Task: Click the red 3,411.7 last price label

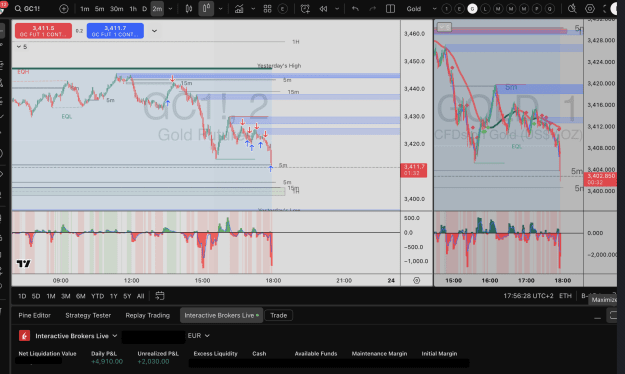Action: click(x=413, y=170)
